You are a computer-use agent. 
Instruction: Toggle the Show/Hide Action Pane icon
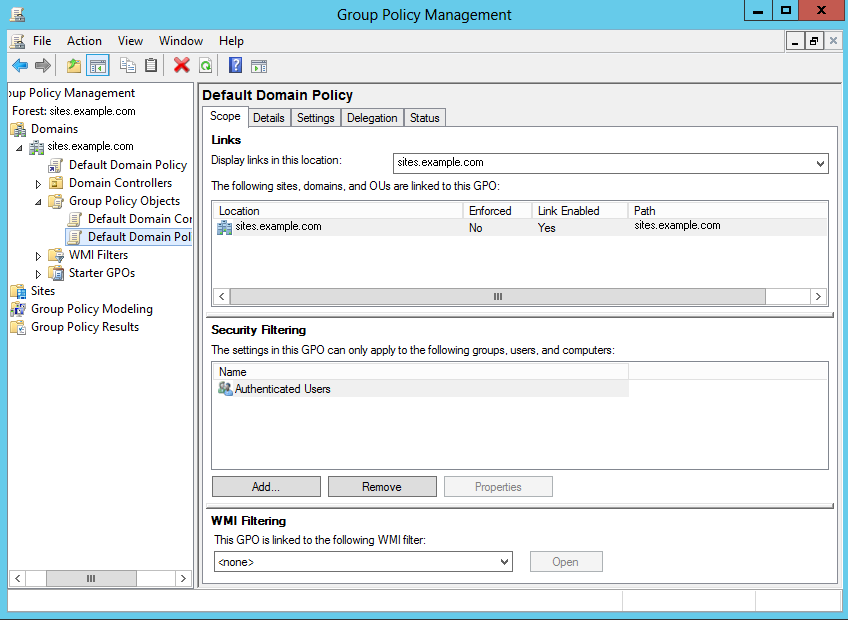point(259,66)
